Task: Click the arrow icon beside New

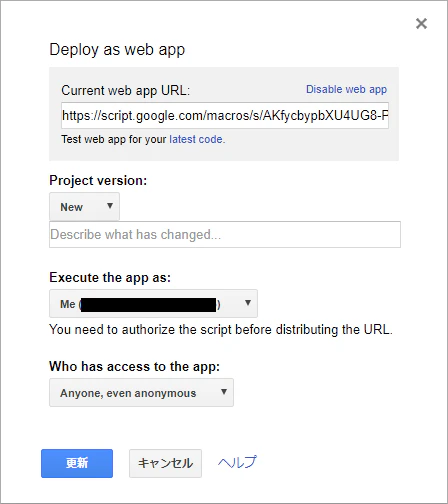Action: click(x=110, y=206)
